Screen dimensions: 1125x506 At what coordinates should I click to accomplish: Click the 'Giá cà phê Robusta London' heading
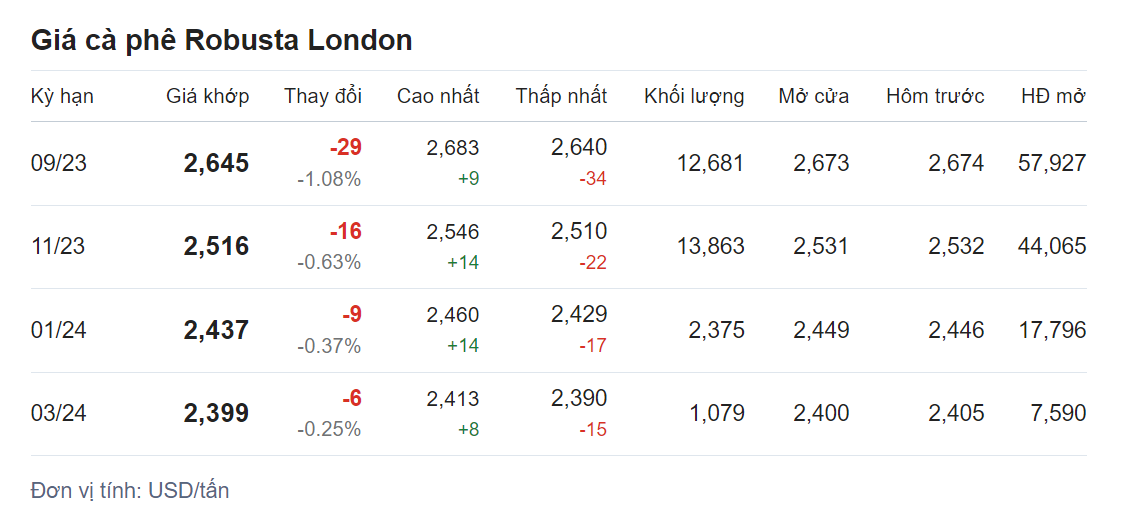[221, 40]
